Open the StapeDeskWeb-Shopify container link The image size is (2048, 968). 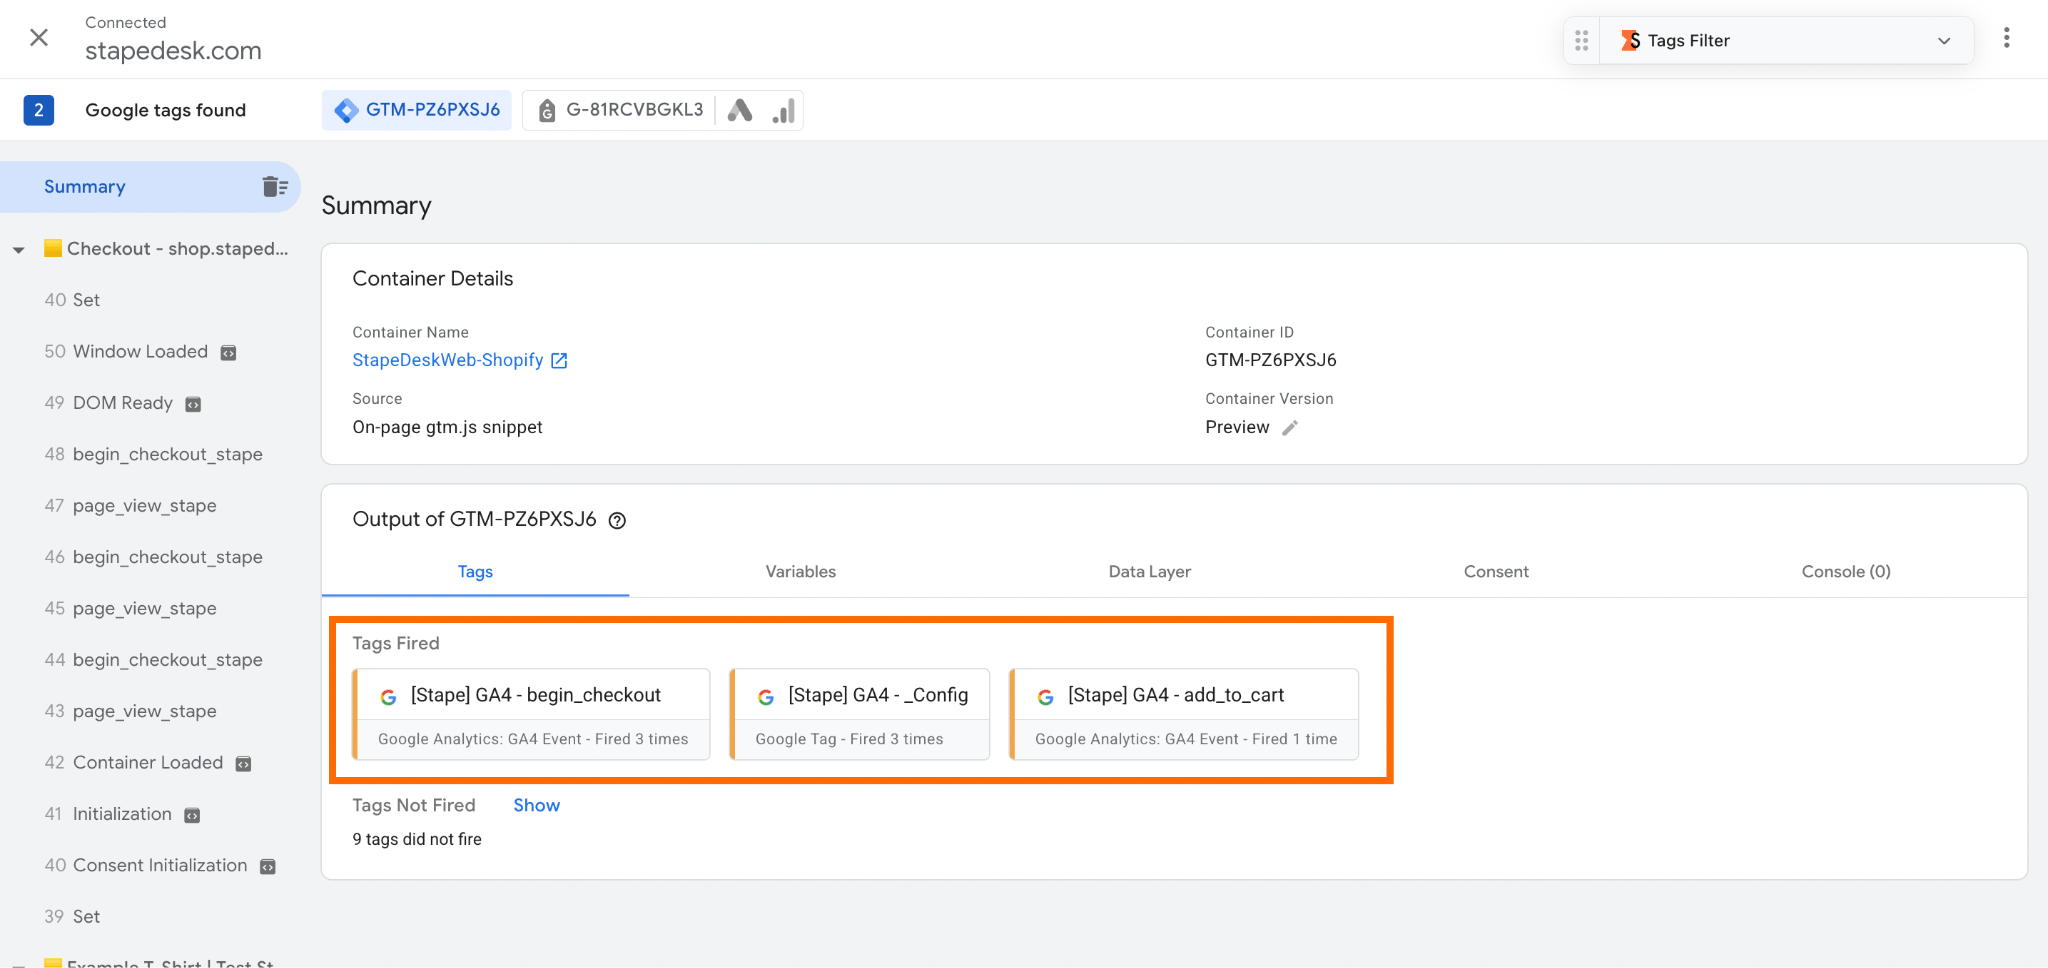tap(447, 360)
